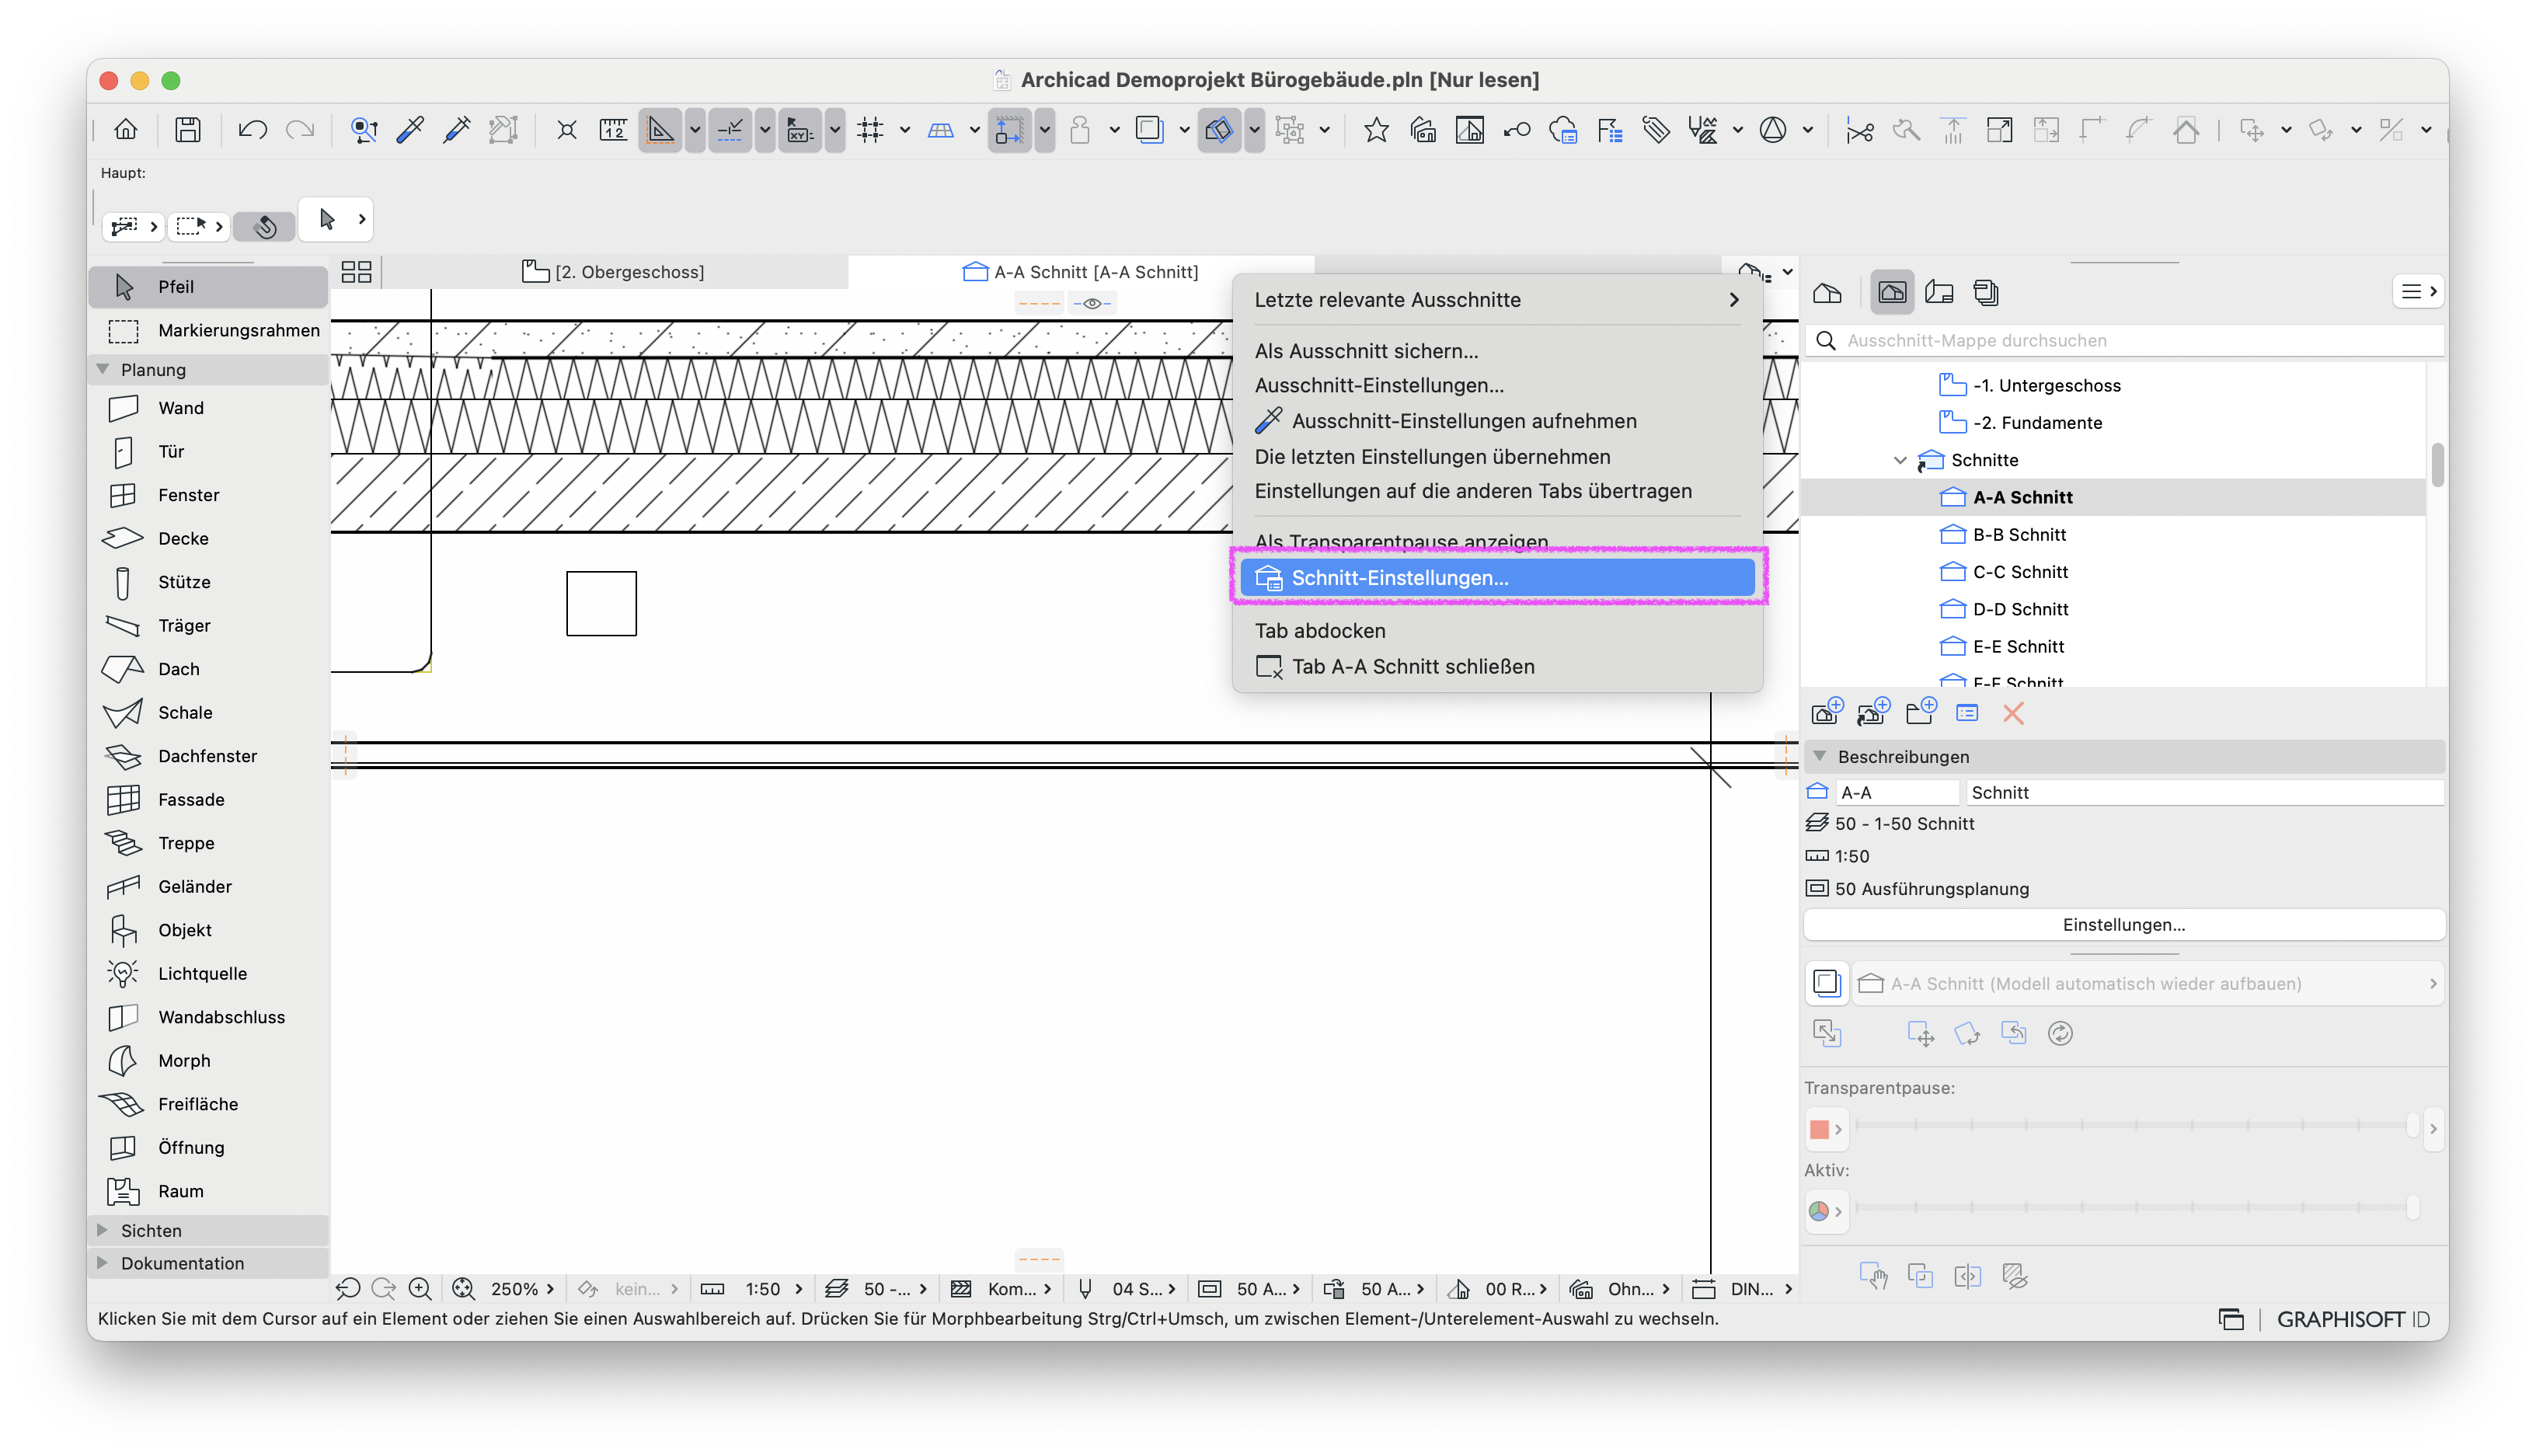Viewport: 2536px width, 1456px height.
Task: Click the Home icon in toolbar
Action: (126, 130)
